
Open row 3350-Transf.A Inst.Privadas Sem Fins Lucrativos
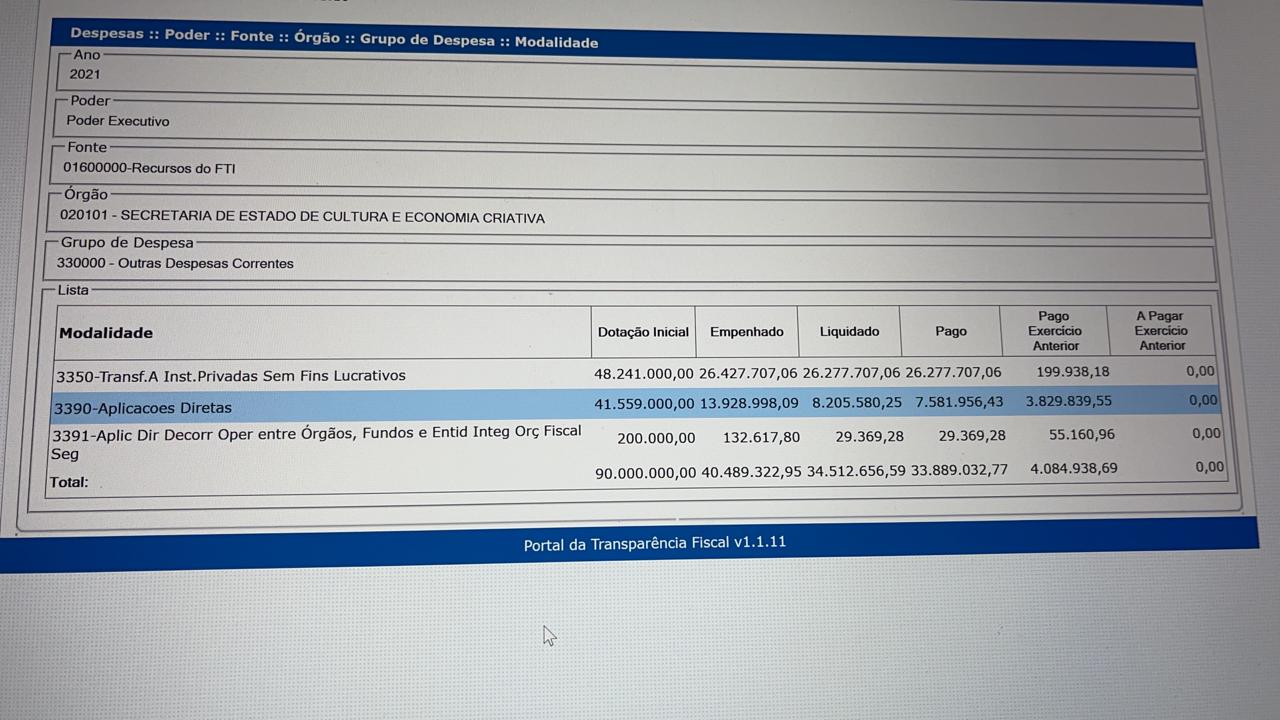[231, 376]
